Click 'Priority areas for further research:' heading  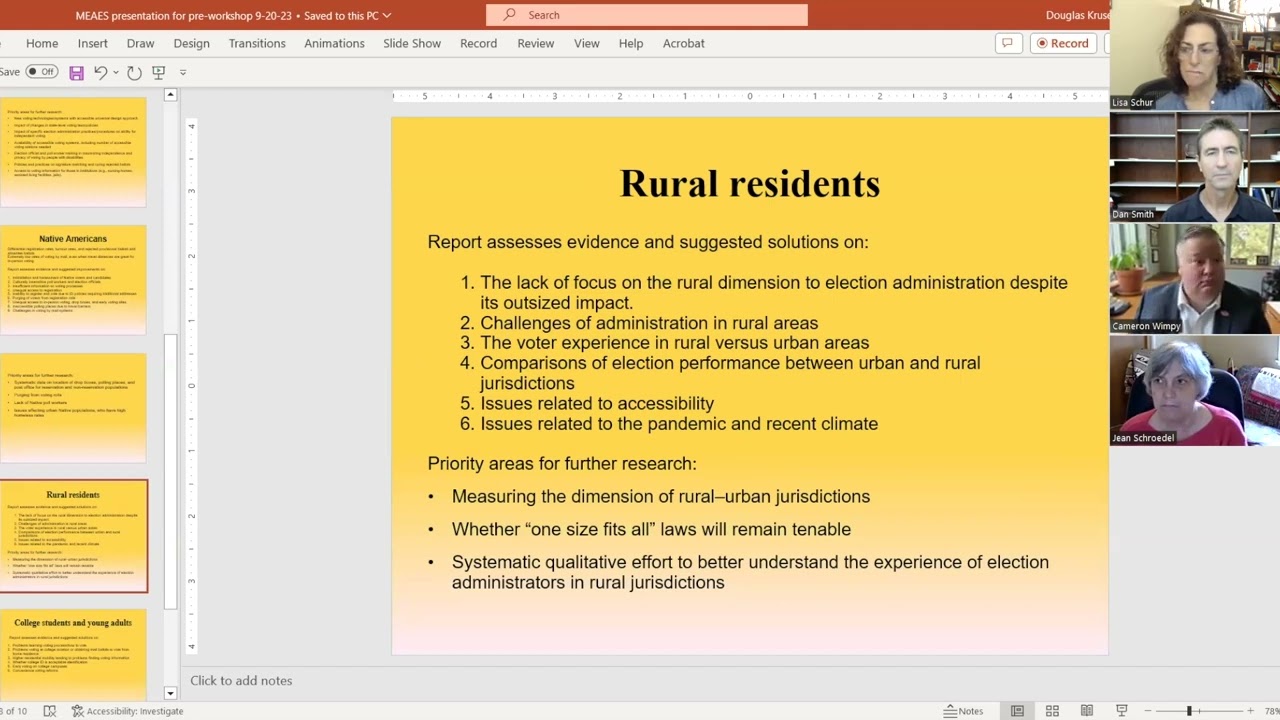[x=562, y=464]
